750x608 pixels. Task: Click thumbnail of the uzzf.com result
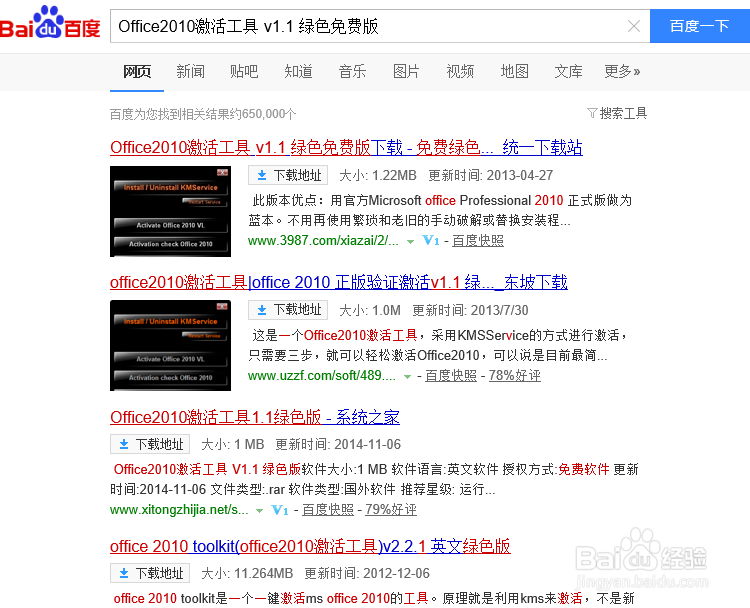coord(170,345)
